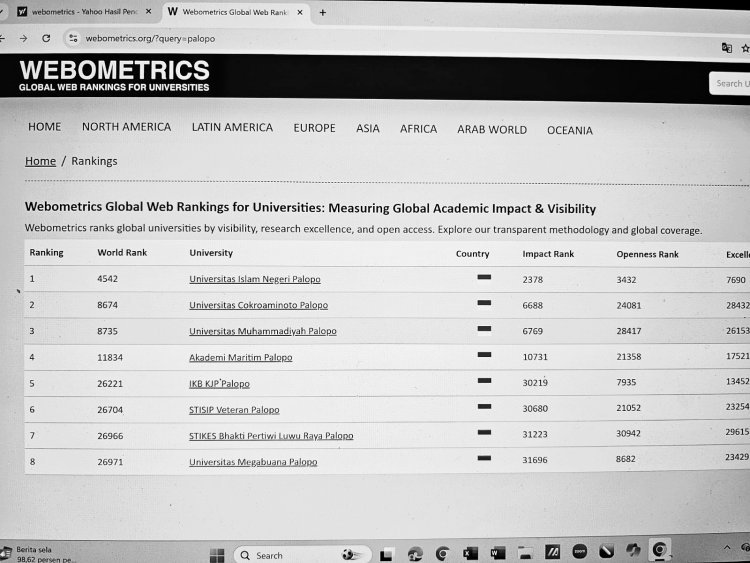Click the Search Universities input field
This screenshot has width=750, height=563.
[x=729, y=83]
